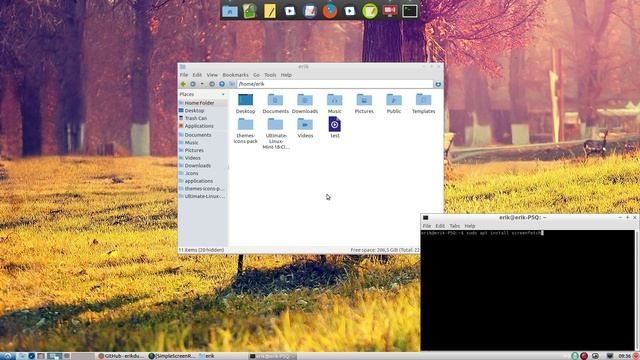Click the 11 items (20 hidden) status text
Screen dimensions: 640x360
pyautogui.click(x=202, y=250)
